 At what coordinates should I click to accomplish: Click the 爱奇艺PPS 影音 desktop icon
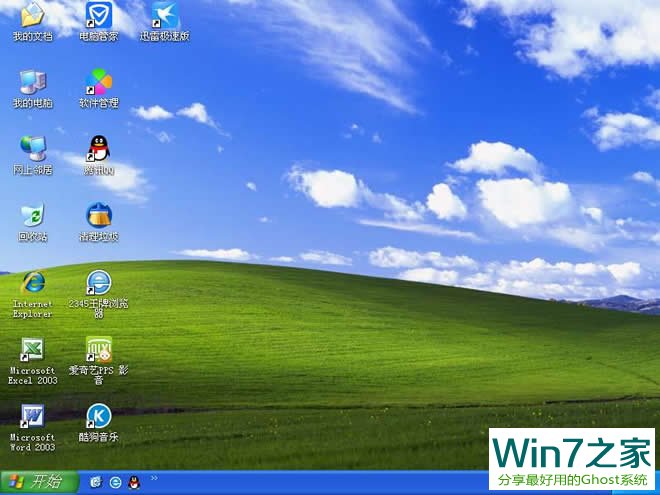tap(98, 350)
